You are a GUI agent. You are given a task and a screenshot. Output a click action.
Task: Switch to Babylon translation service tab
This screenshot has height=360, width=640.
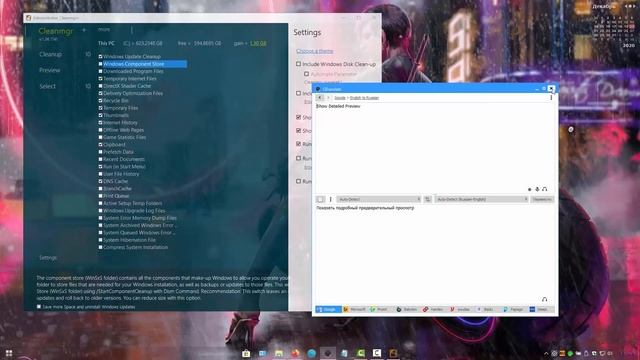[407, 309]
